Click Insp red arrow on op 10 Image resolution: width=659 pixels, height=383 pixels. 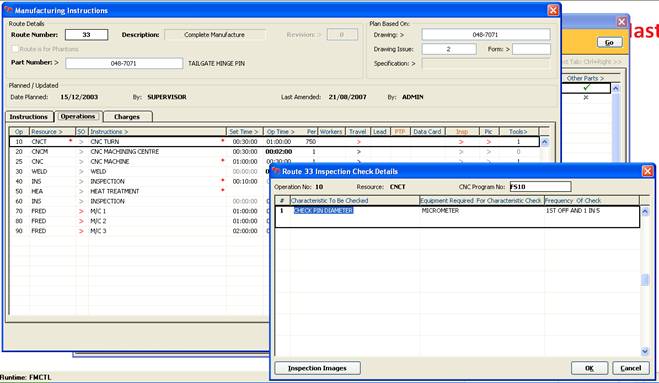461,142
